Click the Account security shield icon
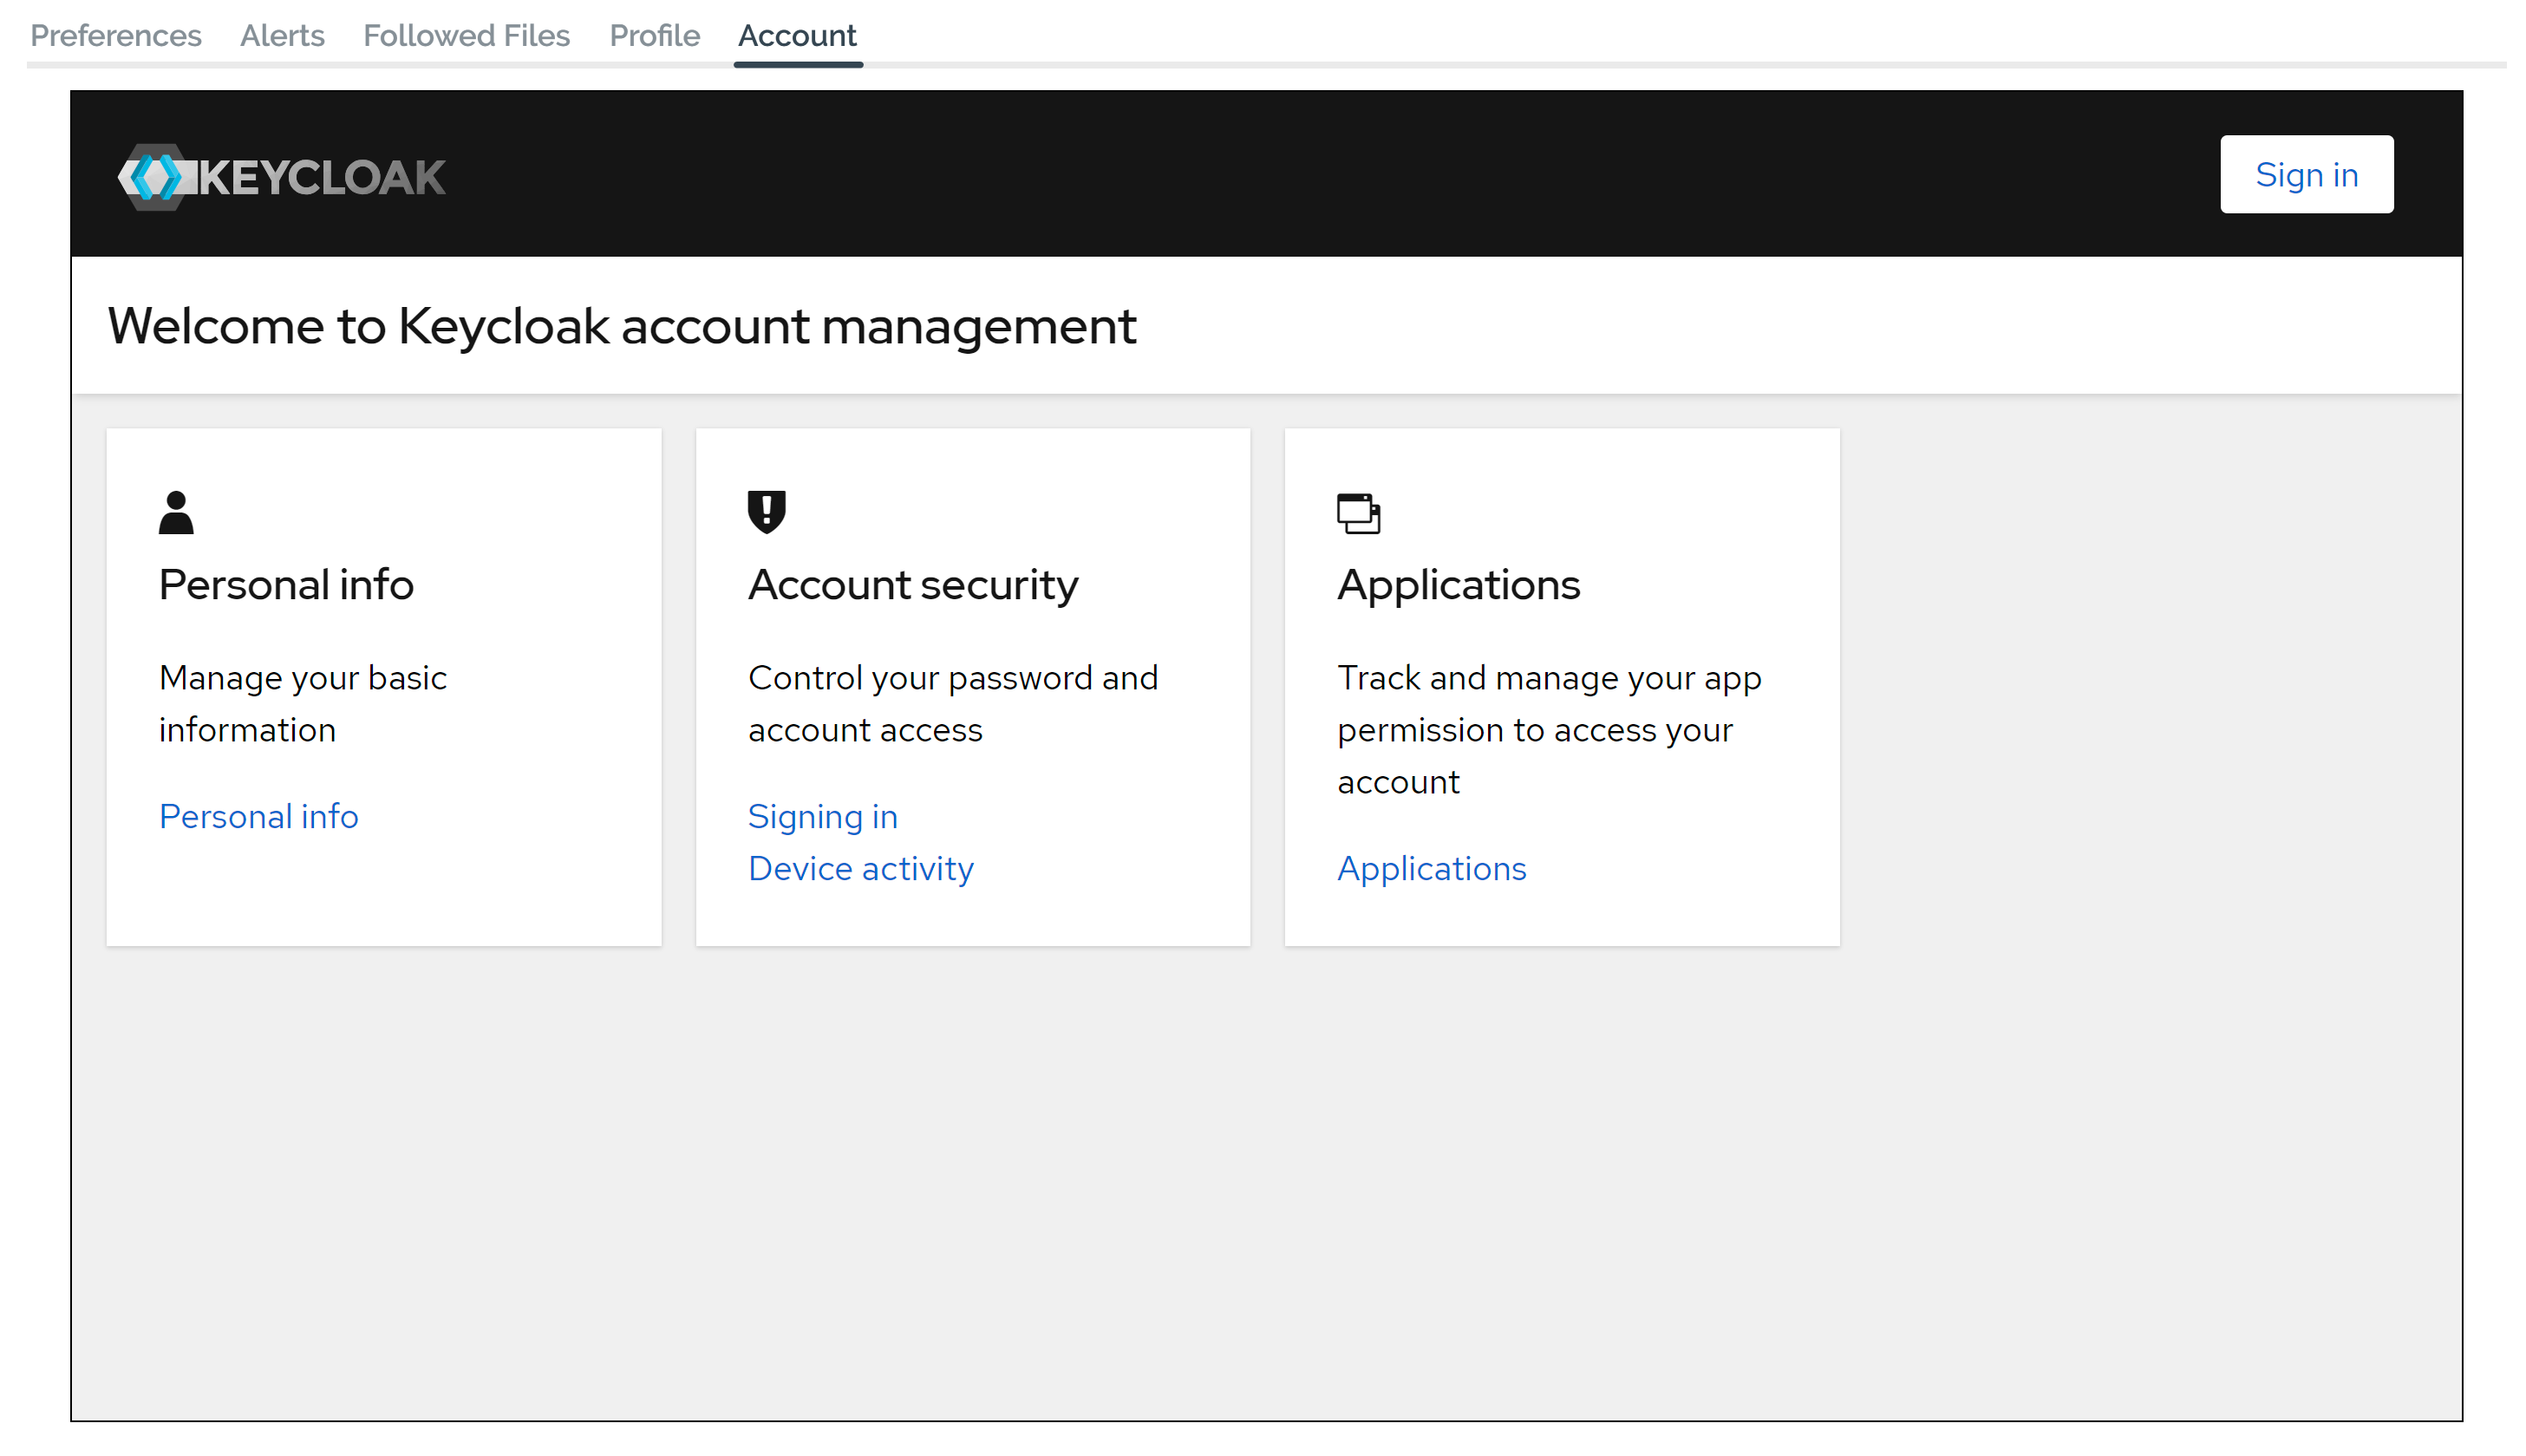2526x1456 pixels. coord(766,512)
